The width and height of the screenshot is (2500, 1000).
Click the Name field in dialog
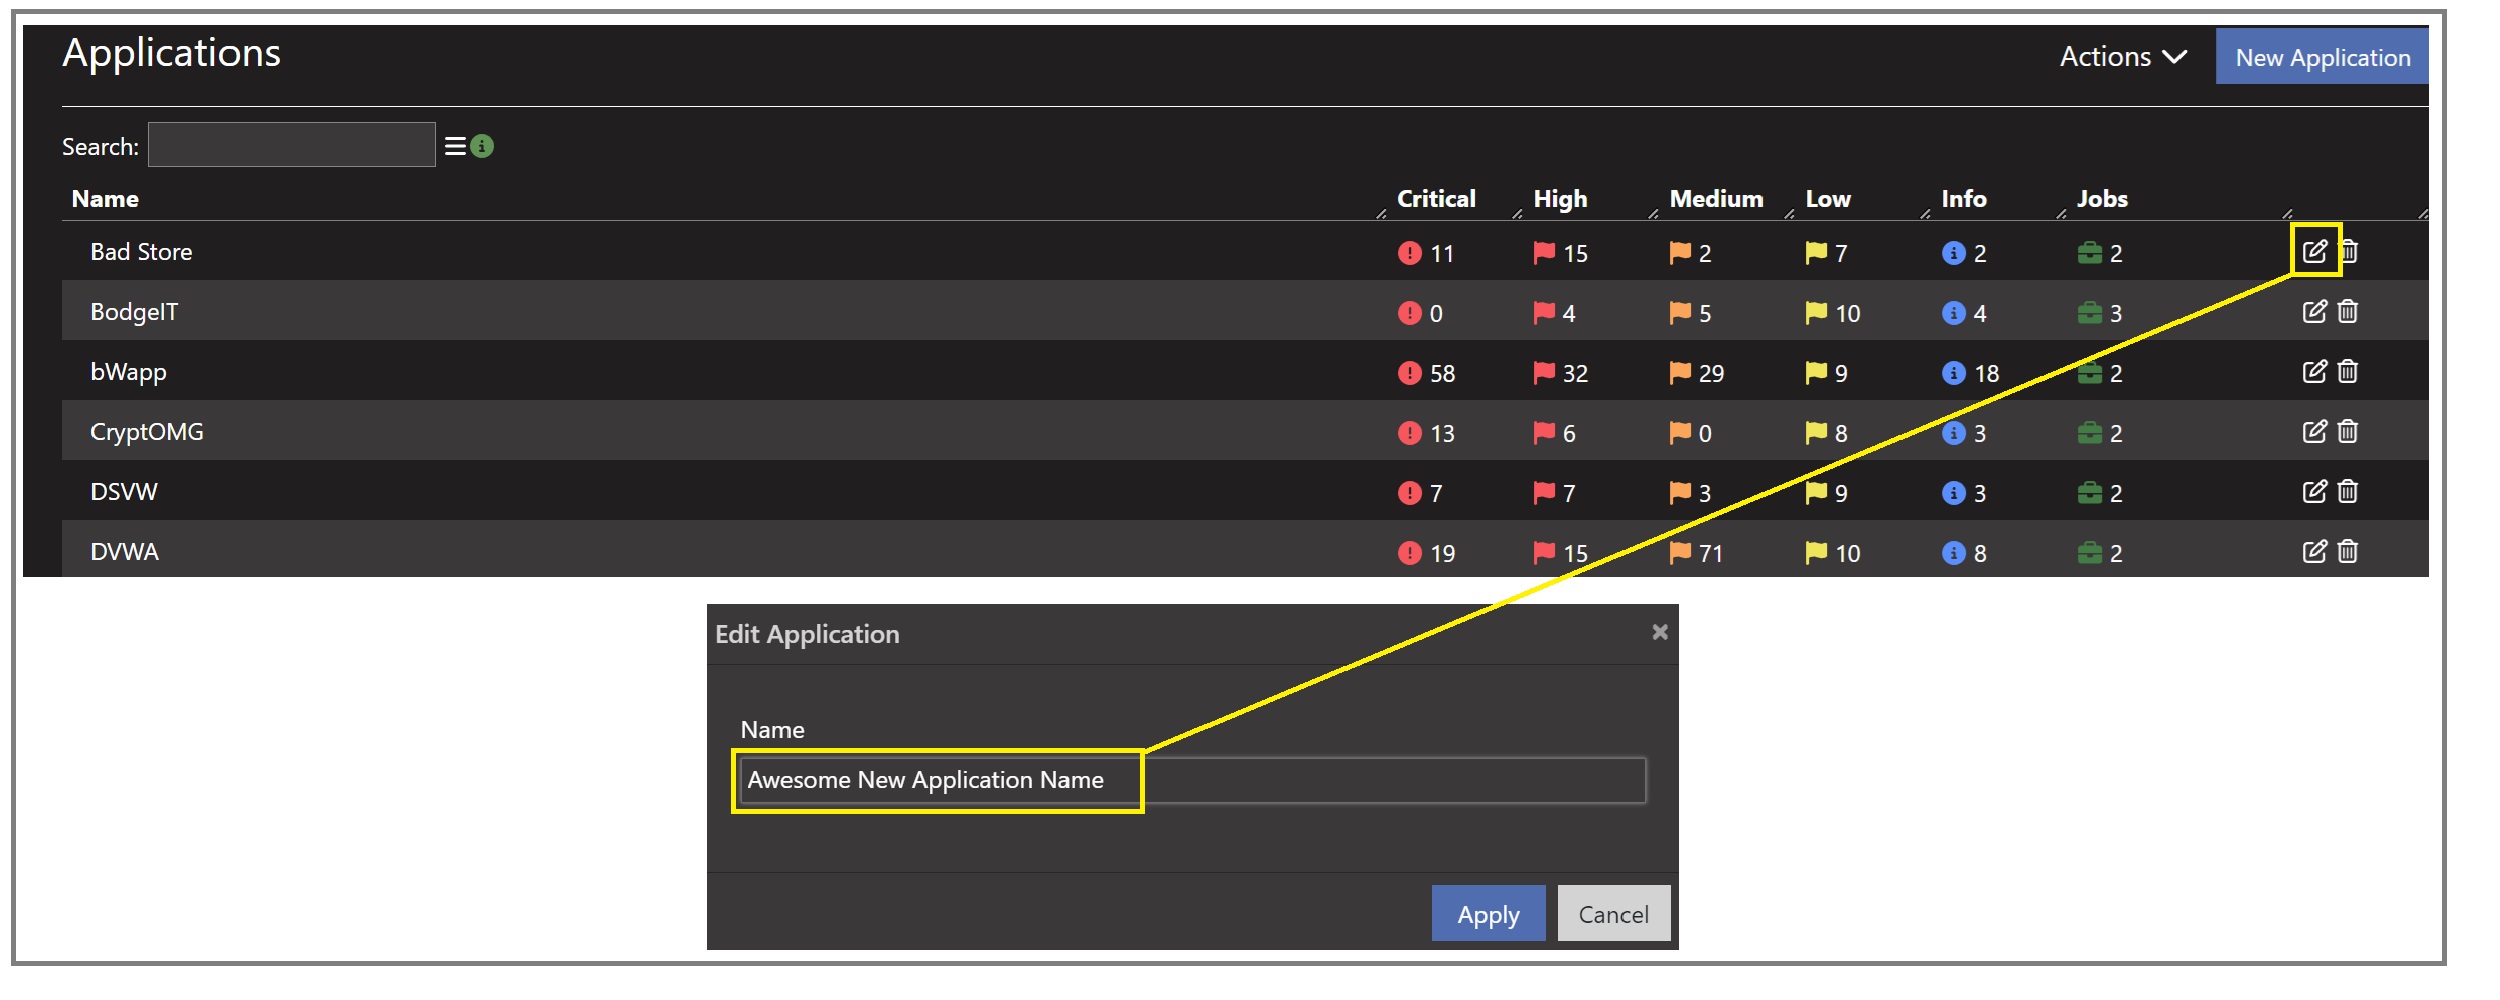pyautogui.click(x=1190, y=780)
